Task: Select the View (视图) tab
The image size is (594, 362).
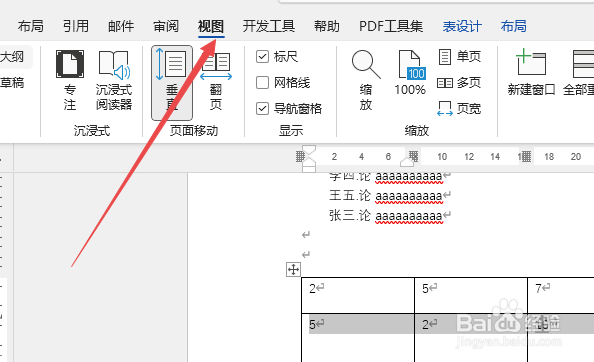Action: (211, 26)
